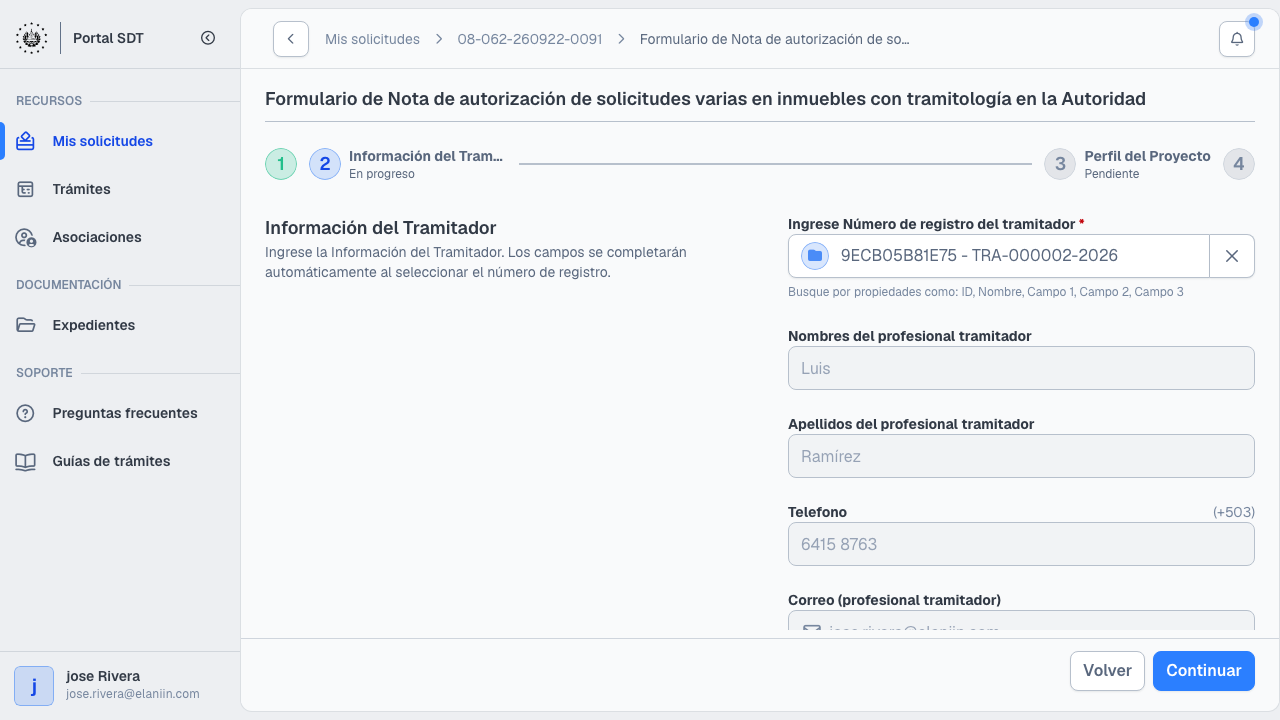This screenshot has height=720, width=1280.
Task: Click the 08-062-260922-0091 breadcrumb link
Action: click(x=530, y=39)
